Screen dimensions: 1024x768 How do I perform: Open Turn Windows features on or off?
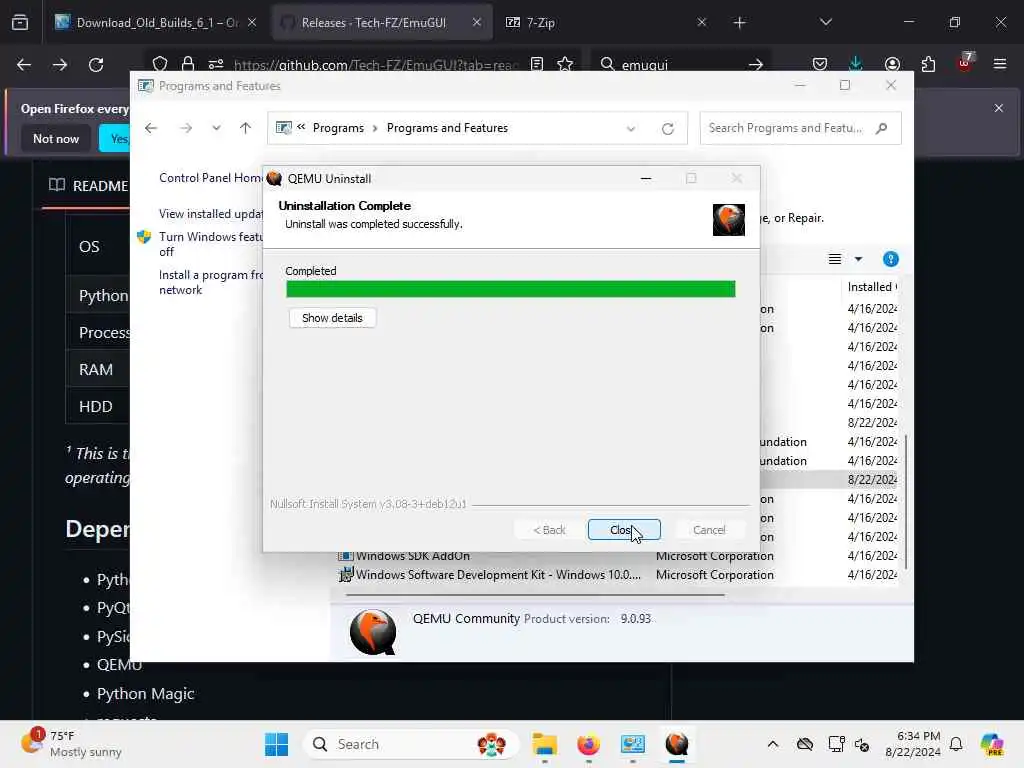pyautogui.click(x=210, y=244)
